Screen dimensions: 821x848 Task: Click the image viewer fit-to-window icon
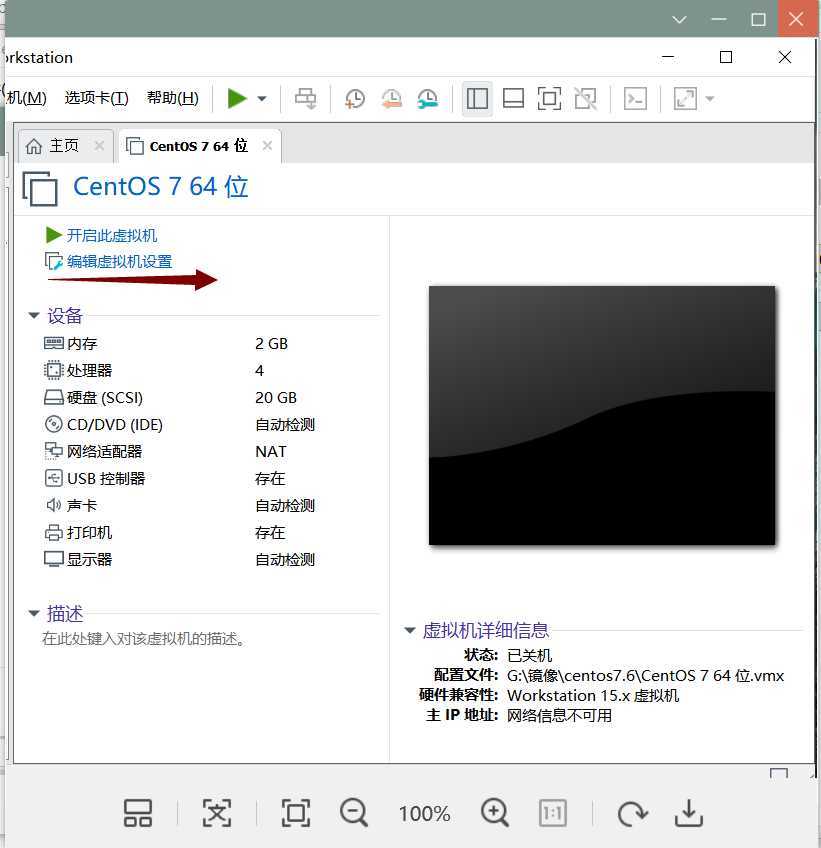pos(296,813)
